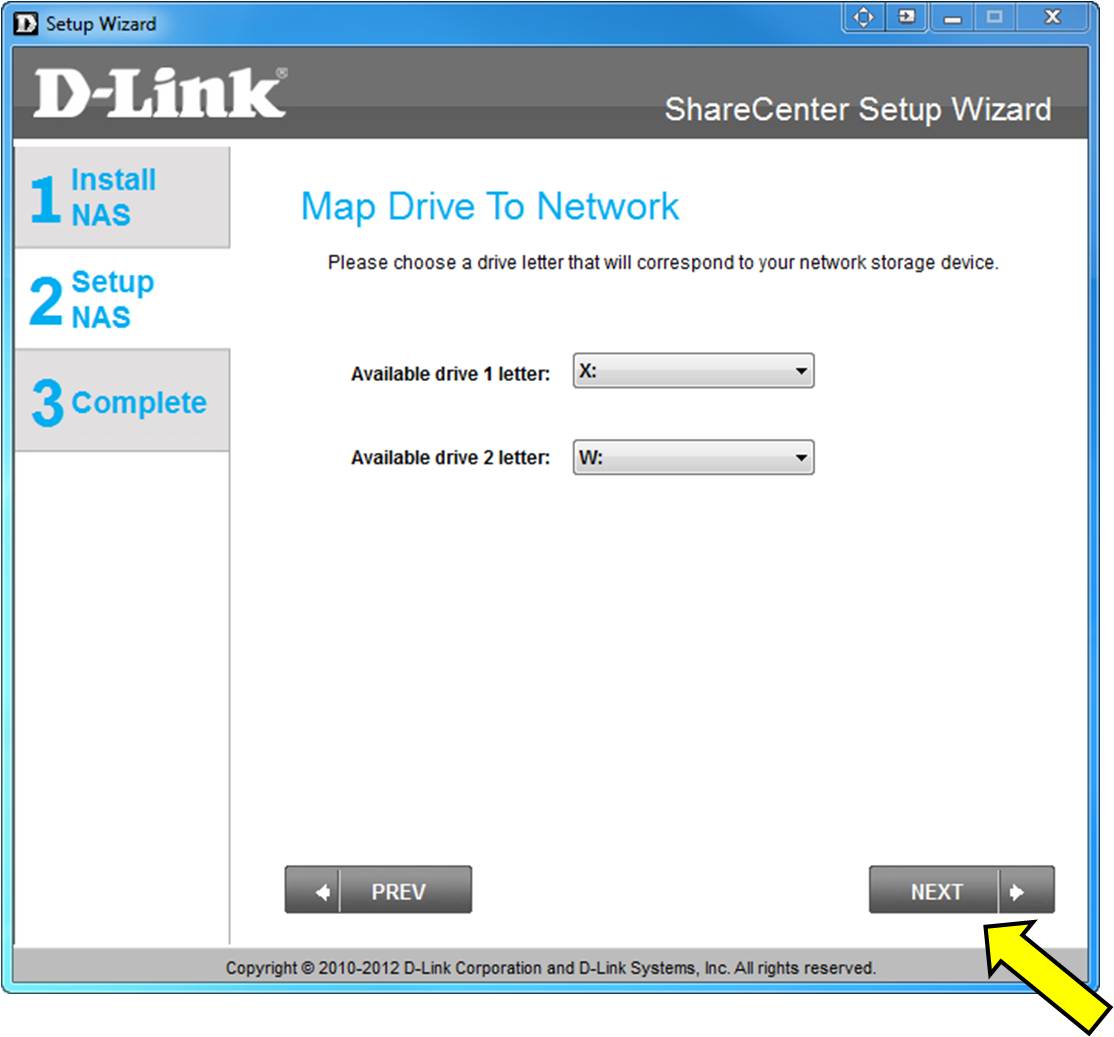Click the maximize button of Setup Wizard
This screenshot has height=1037, width=1114.
tap(995, 18)
